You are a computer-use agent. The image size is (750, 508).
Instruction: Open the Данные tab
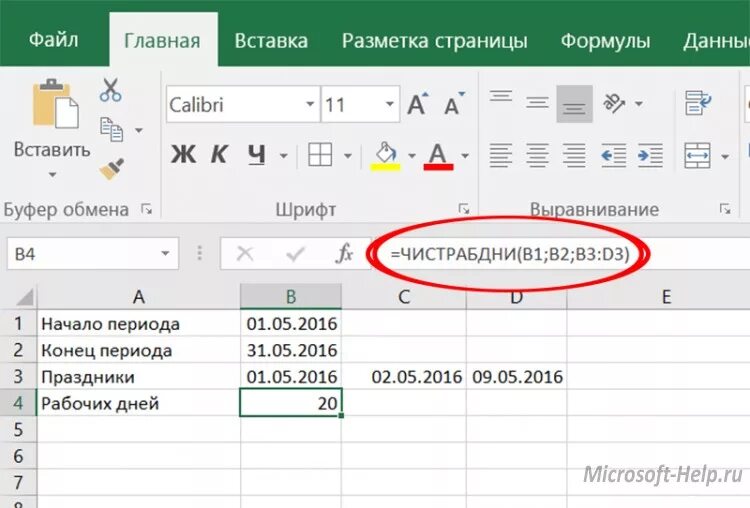point(716,41)
